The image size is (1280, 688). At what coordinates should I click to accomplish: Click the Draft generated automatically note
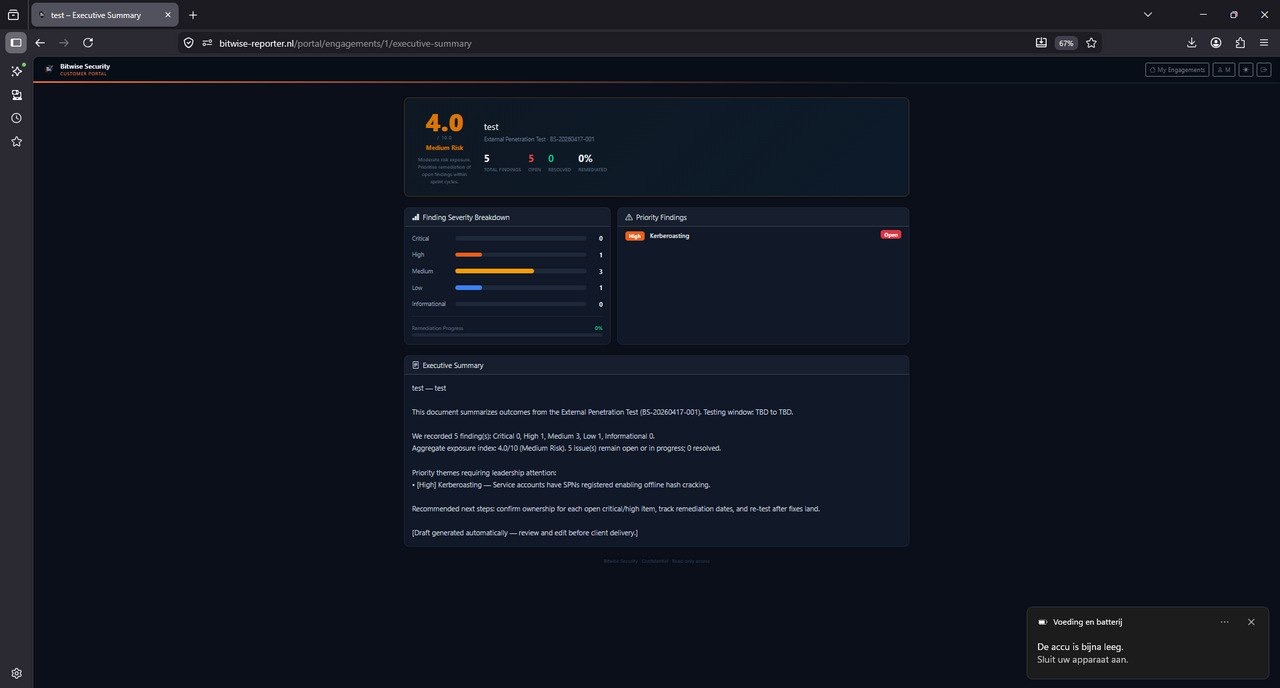(524, 533)
